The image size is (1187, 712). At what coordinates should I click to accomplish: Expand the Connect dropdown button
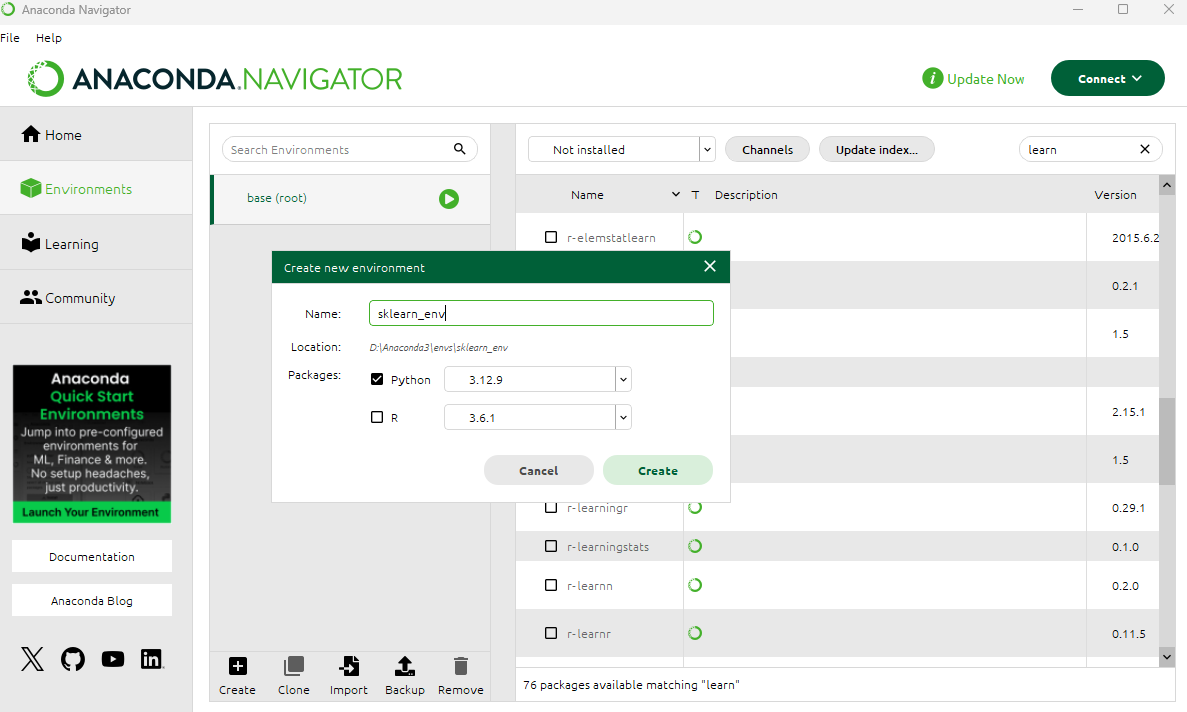(x=1108, y=78)
